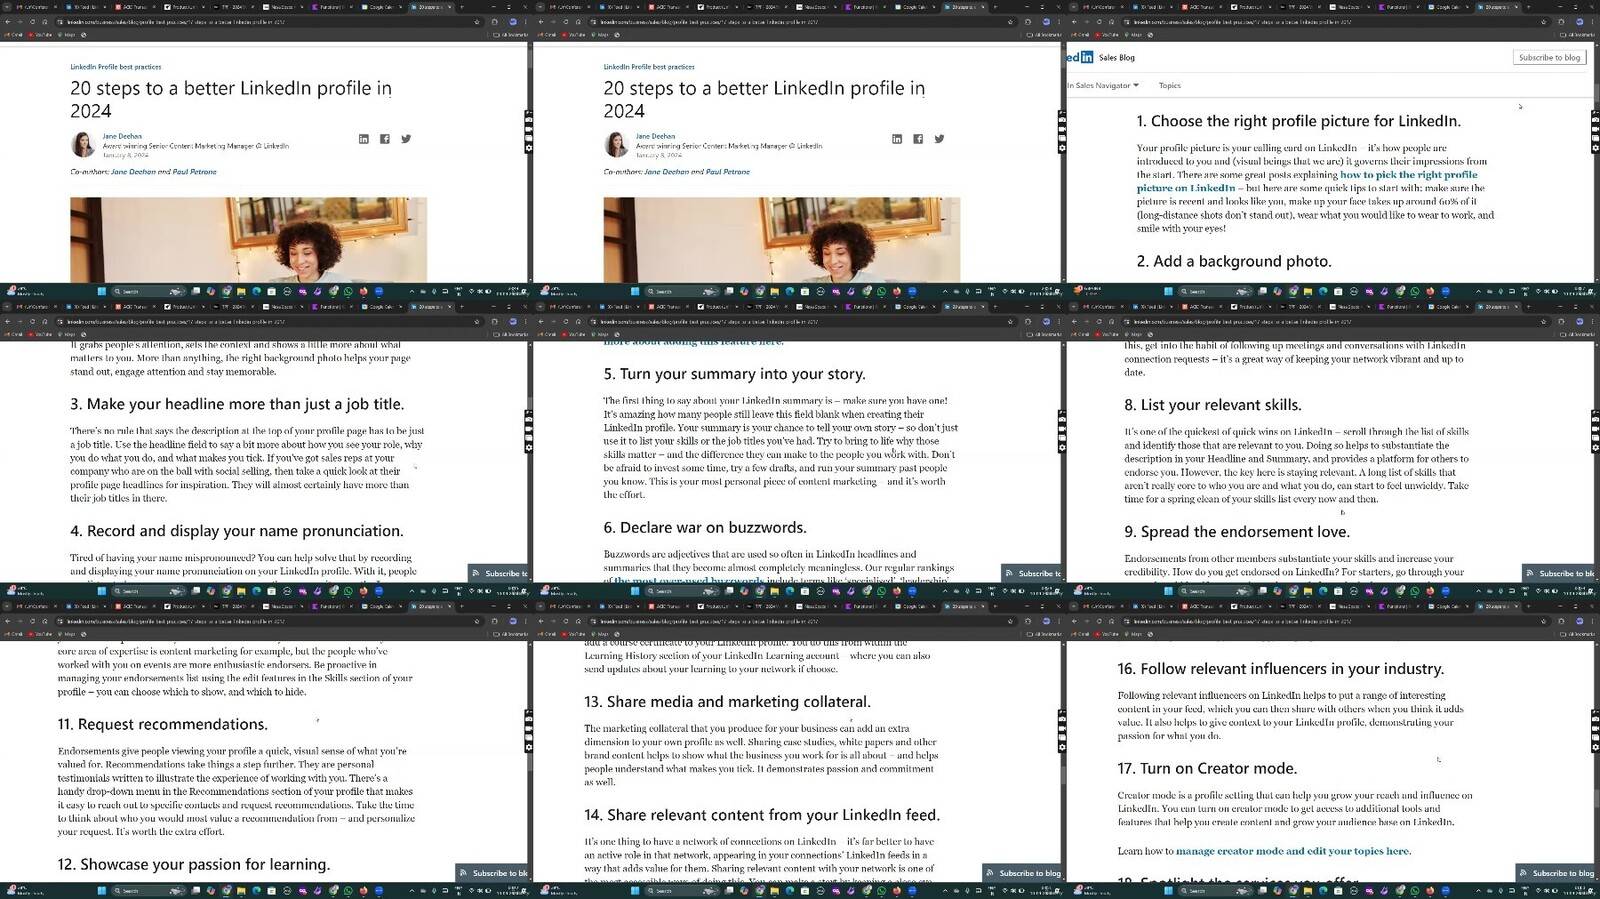The image size is (1600, 899).
Task: Open File Explorer in taskbar below step 1 window
Action: click(x=1308, y=292)
